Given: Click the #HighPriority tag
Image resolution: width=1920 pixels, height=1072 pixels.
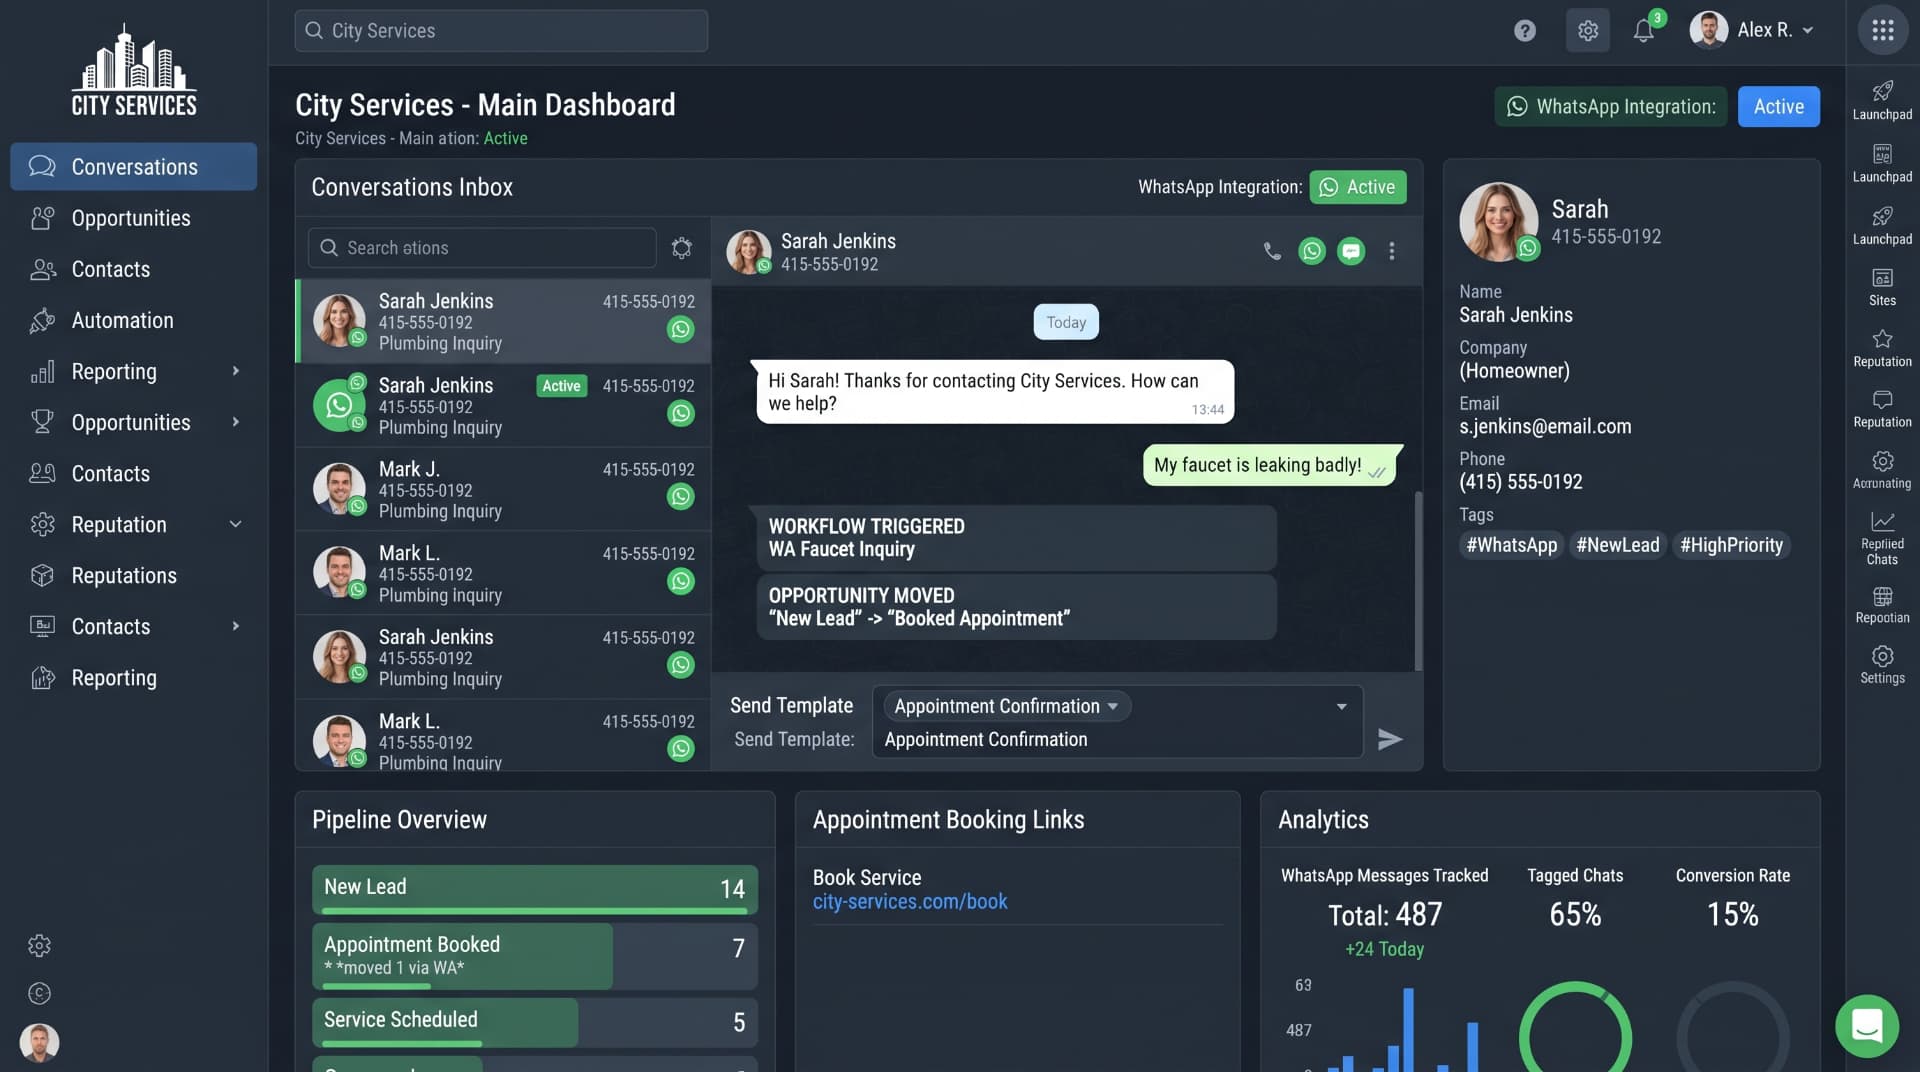Looking at the screenshot, I should (x=1731, y=545).
